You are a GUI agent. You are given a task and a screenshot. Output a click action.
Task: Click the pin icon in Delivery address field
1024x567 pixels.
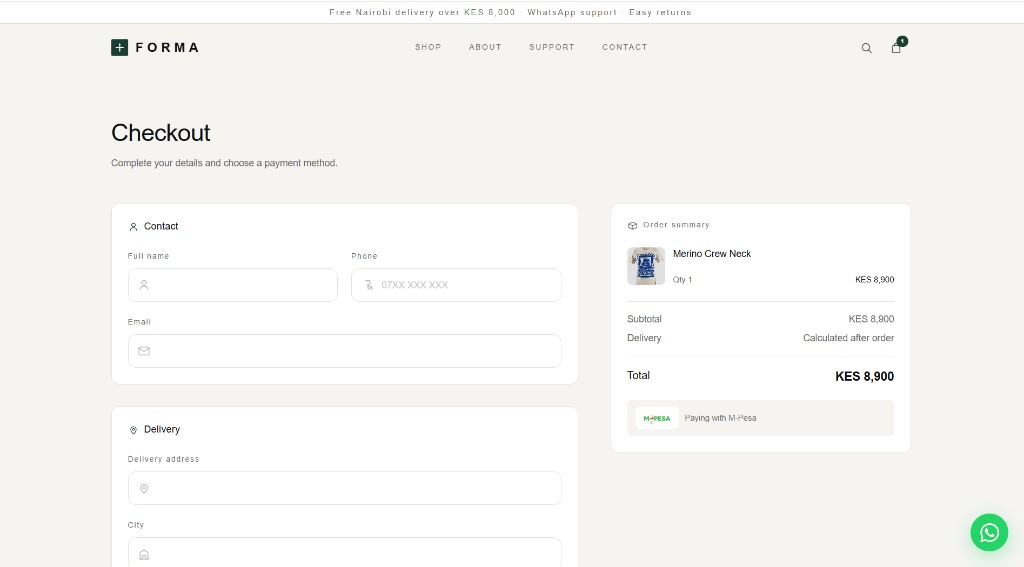[144, 489]
